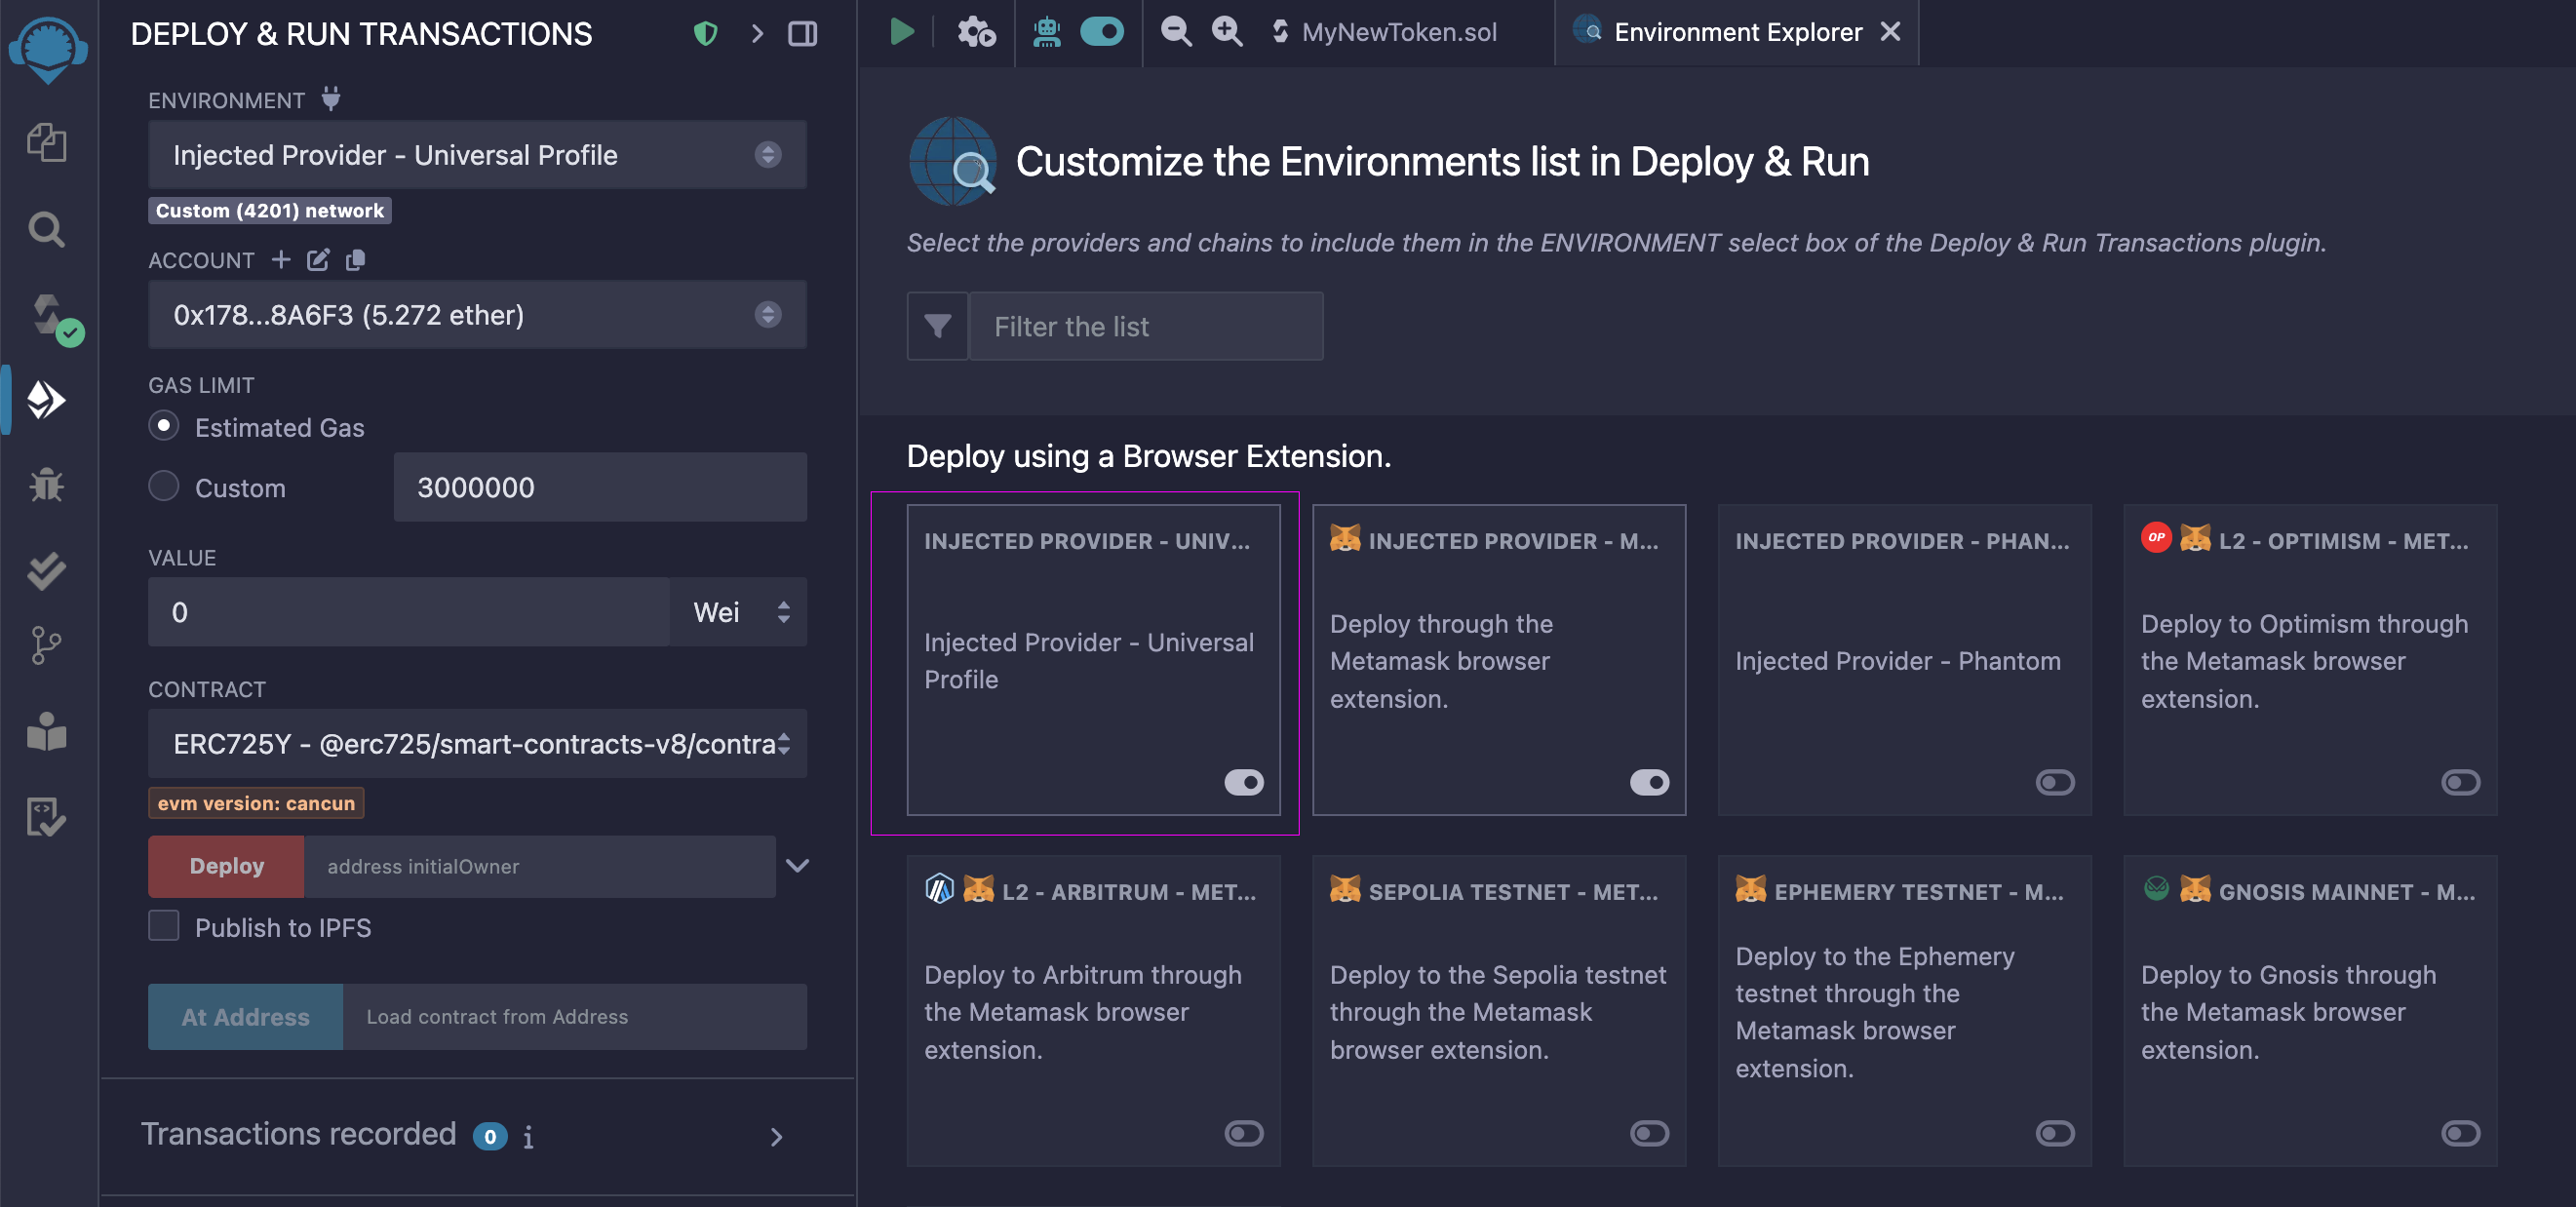The width and height of the screenshot is (2576, 1207).
Task: Open the Search in files sidebar icon
Action: [x=46, y=229]
